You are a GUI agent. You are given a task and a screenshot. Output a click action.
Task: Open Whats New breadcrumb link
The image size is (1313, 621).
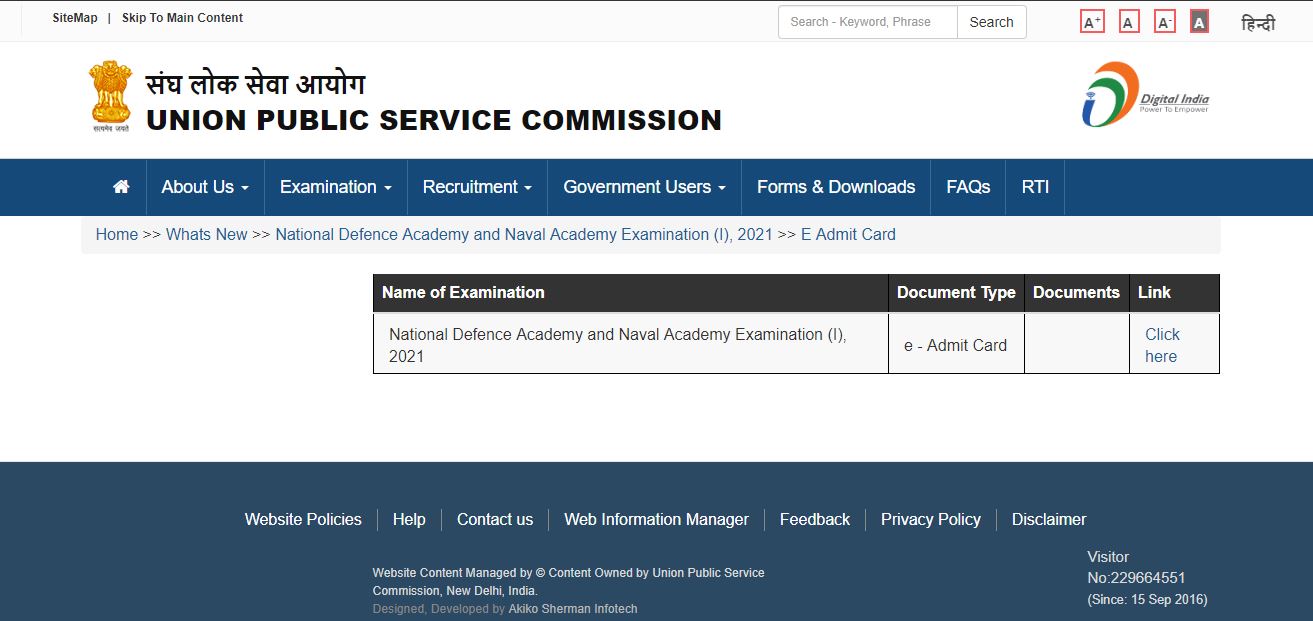click(x=206, y=234)
